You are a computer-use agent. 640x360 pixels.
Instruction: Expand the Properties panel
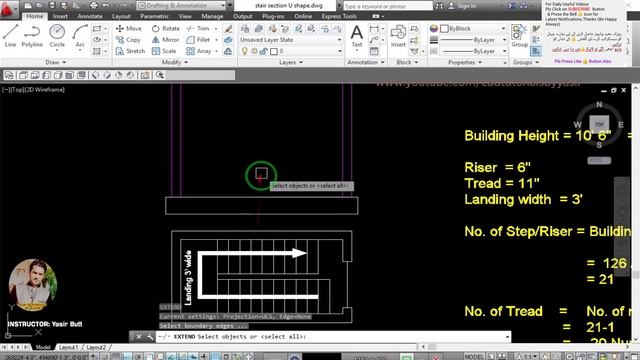(x=465, y=62)
